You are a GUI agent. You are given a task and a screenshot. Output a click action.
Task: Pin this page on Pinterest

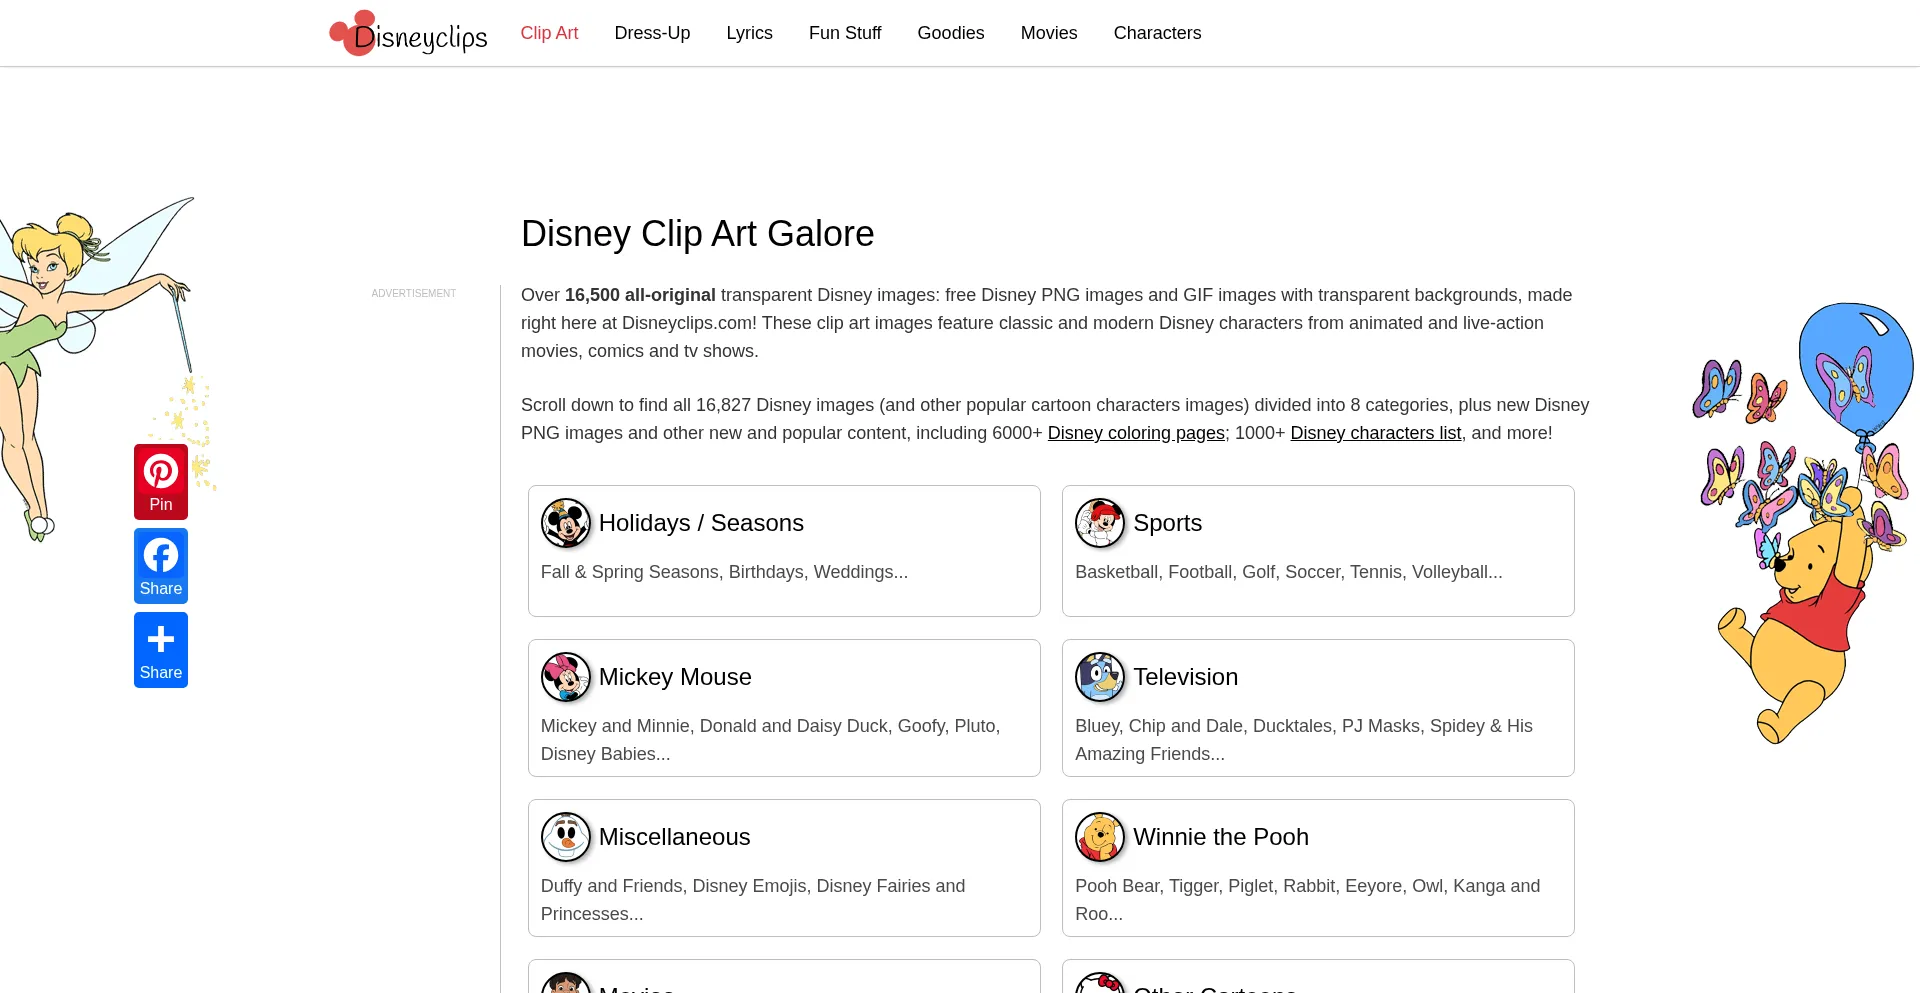[x=161, y=482]
